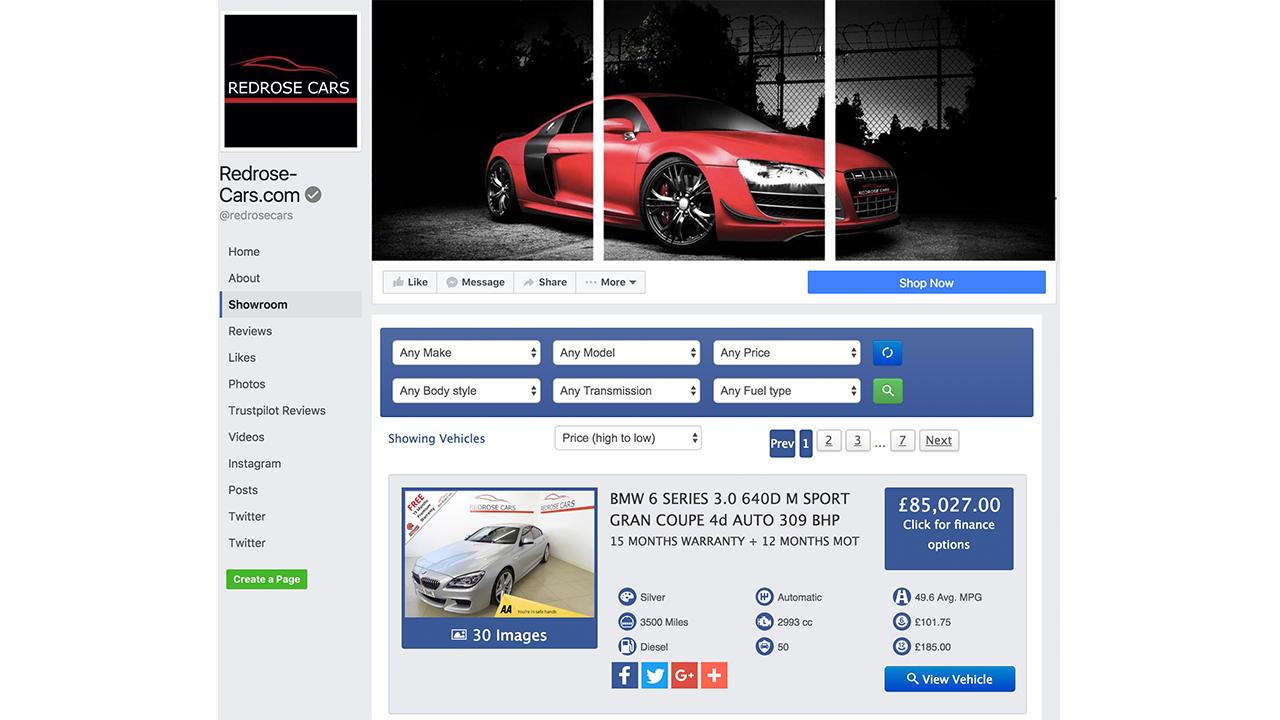Go to page 7 of results
Image resolution: width=1280 pixels, height=720 pixels.
902,441
